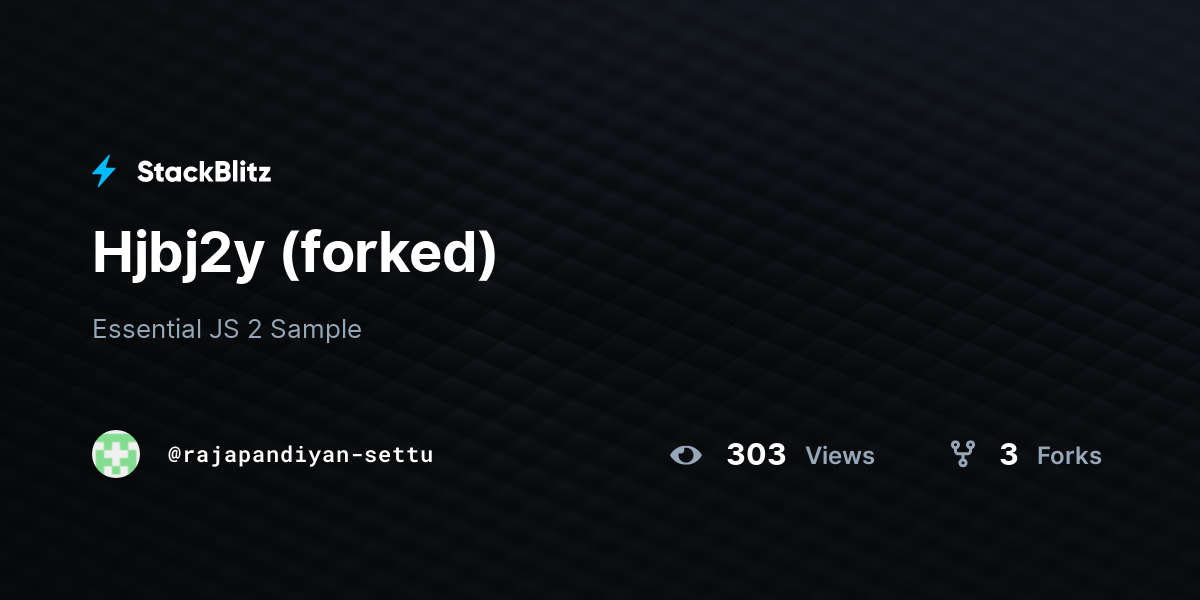Select the "Hjbj2y" name in the title
The image size is (1200, 600).
[178, 256]
